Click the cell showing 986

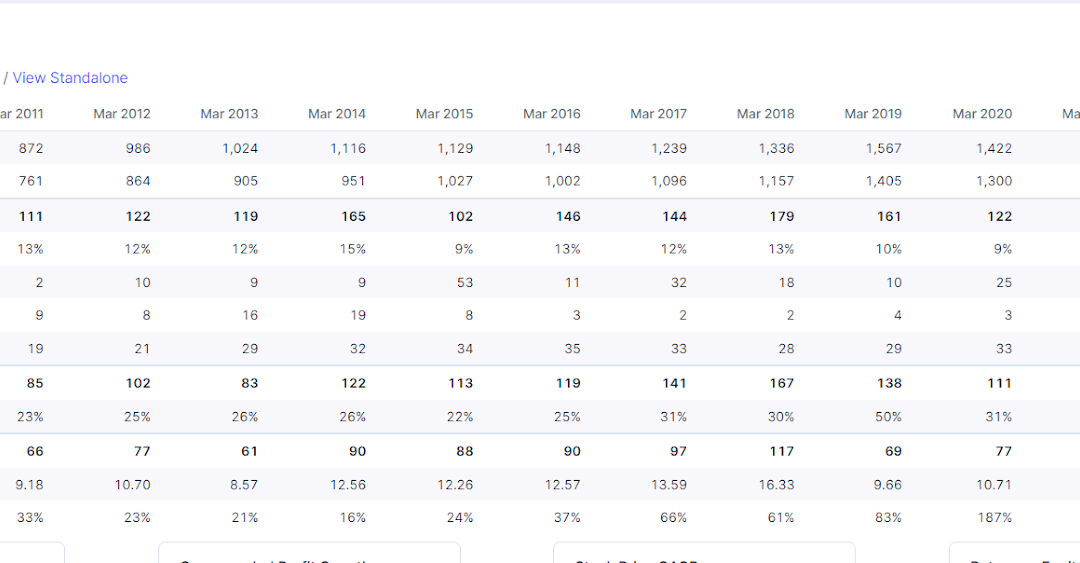coord(138,148)
